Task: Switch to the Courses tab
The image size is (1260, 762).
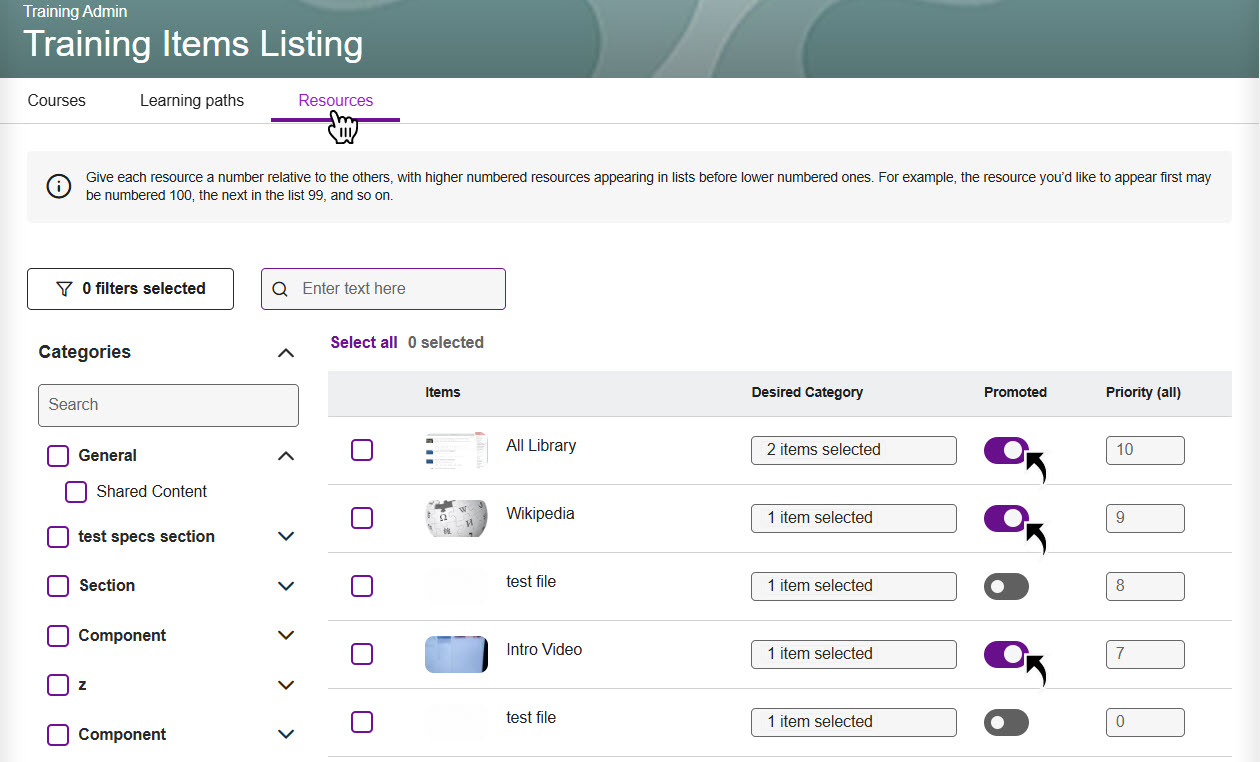Action: 57,101
